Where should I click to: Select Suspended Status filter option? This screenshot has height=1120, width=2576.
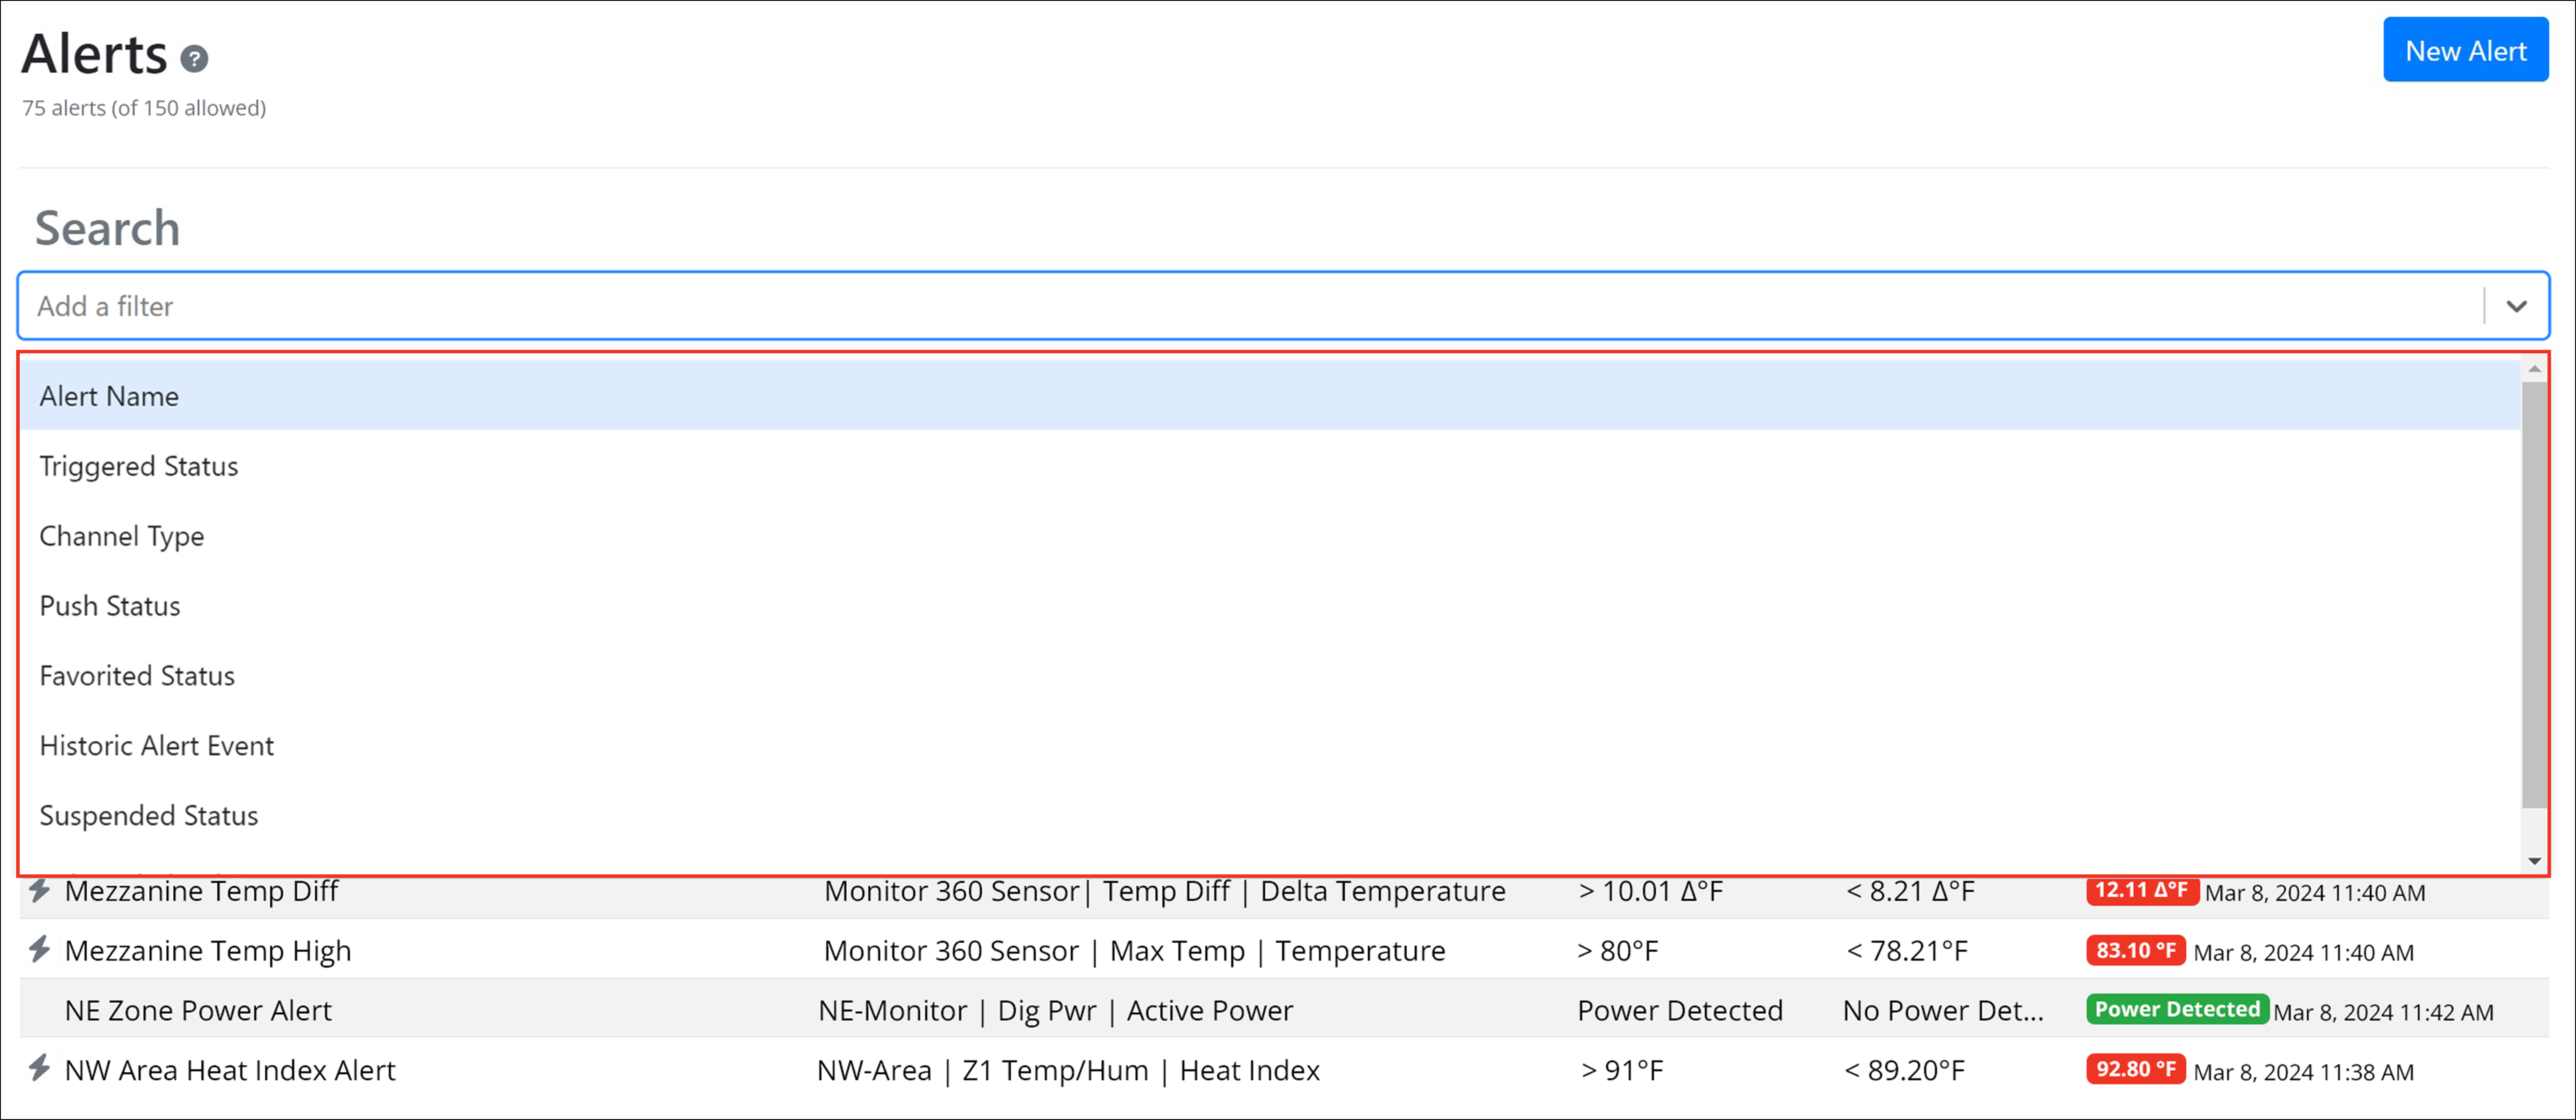(x=149, y=816)
